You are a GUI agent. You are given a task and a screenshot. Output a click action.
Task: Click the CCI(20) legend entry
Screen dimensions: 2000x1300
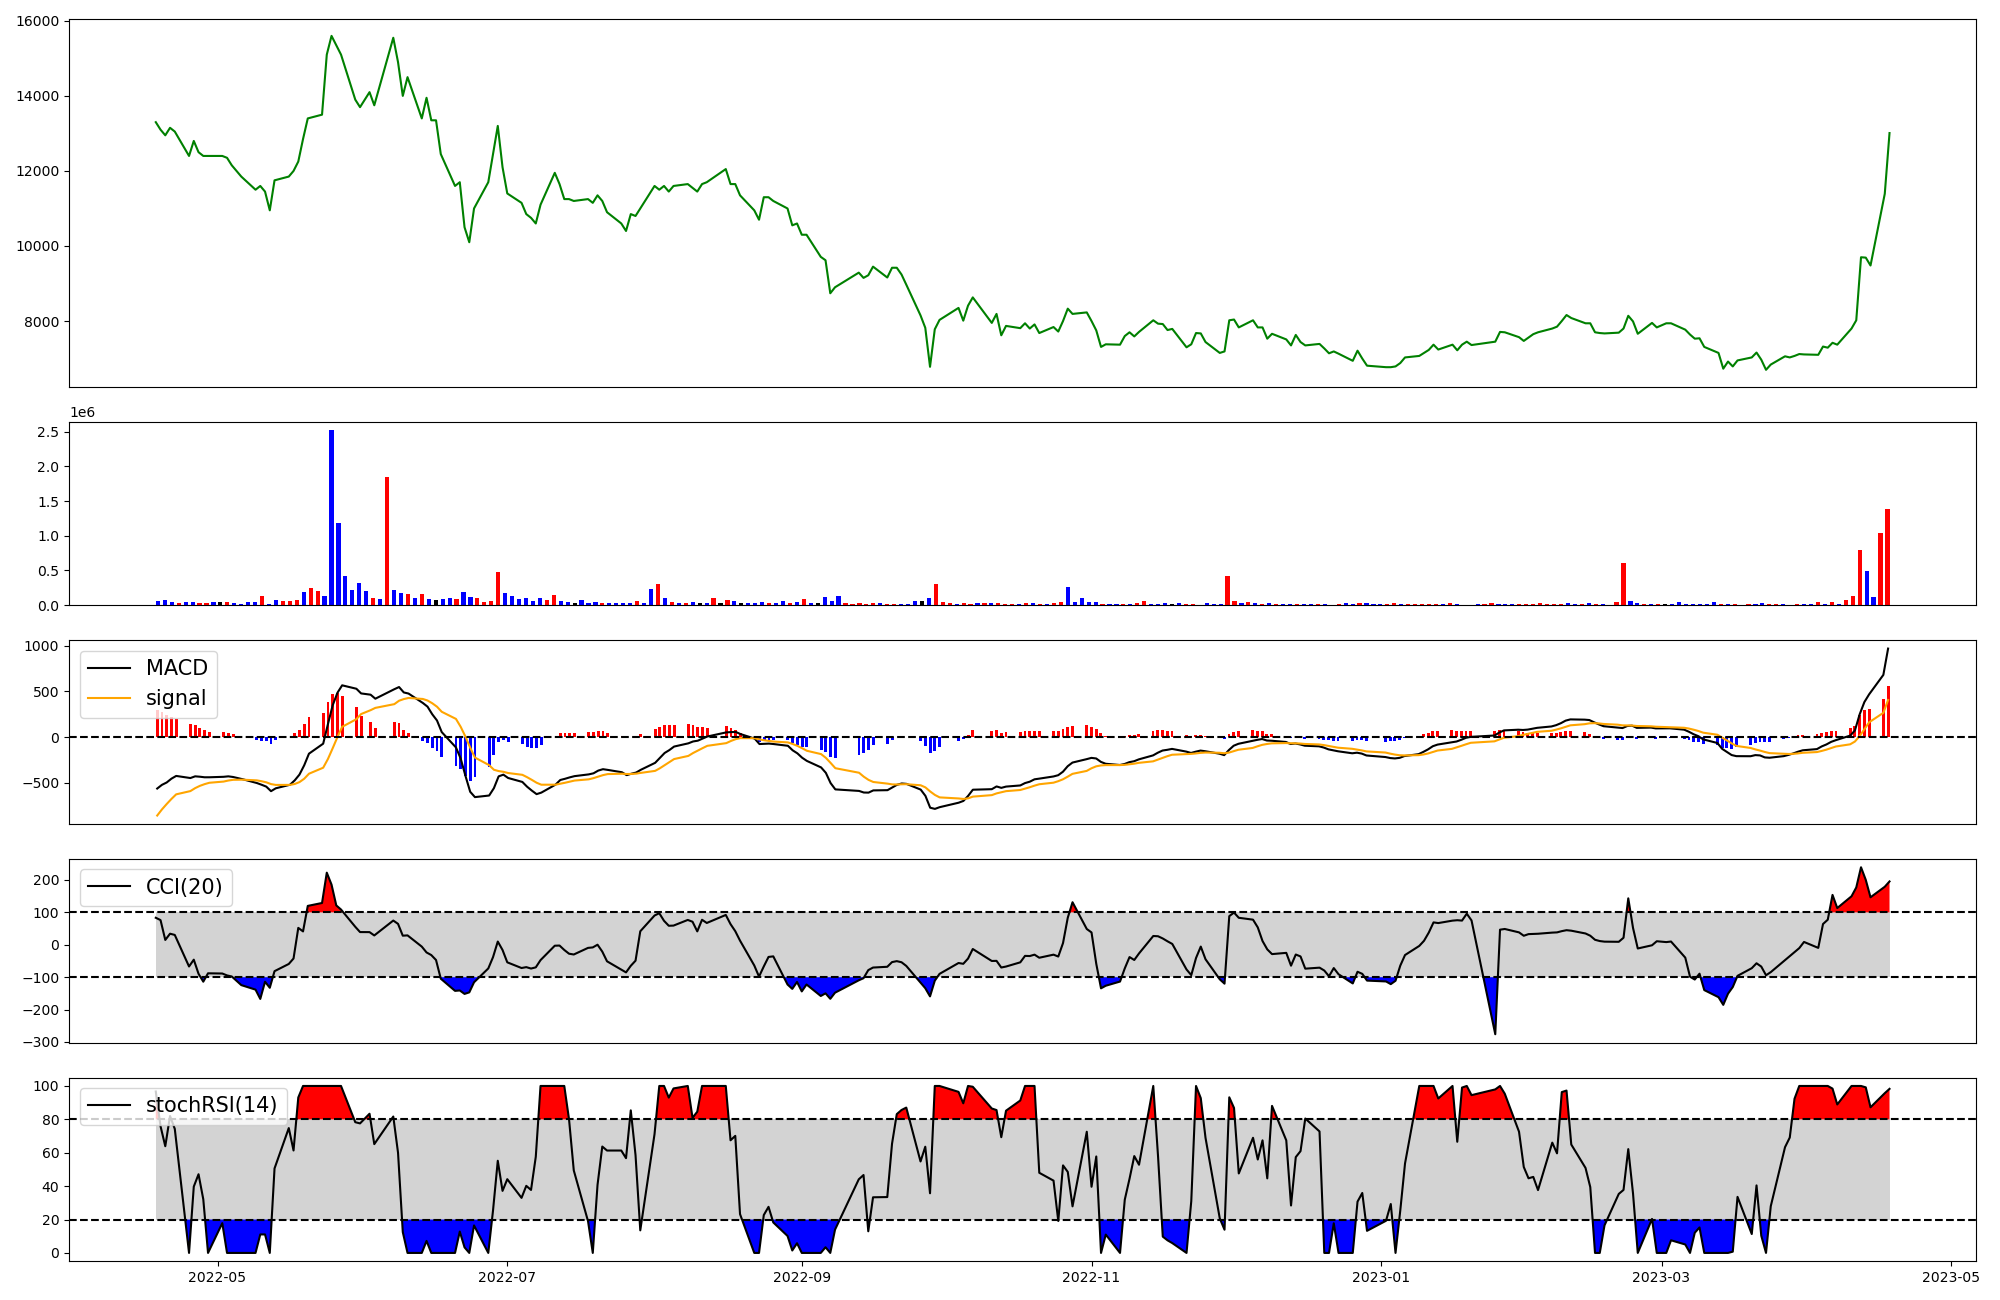pos(184,887)
